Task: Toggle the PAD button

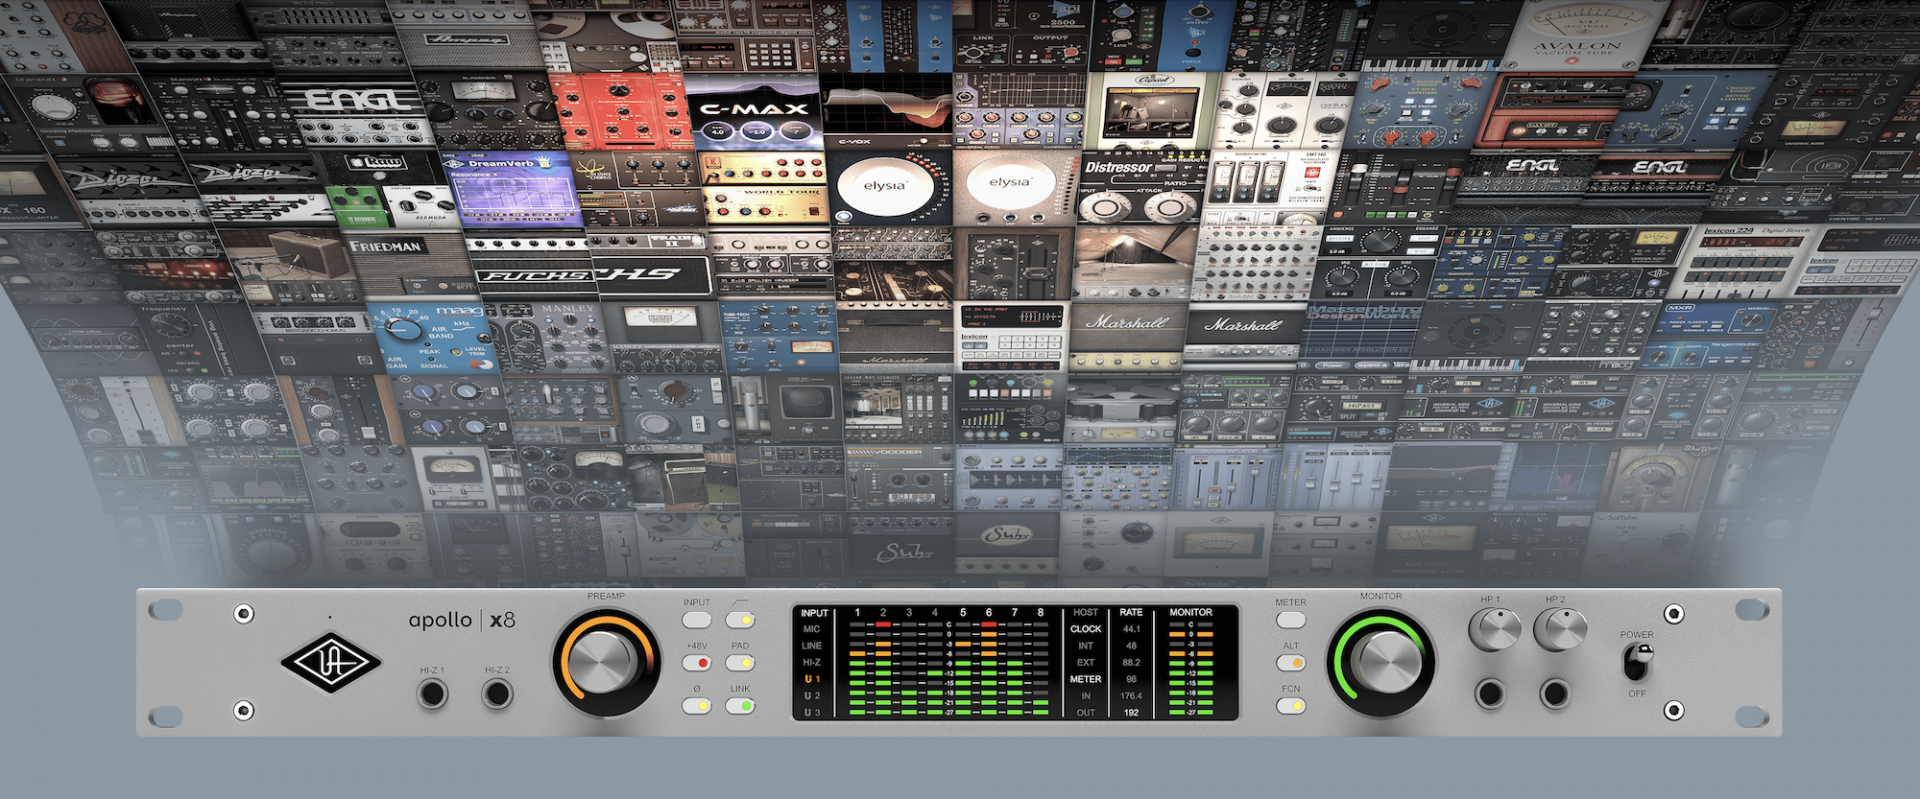Action: 740,662
